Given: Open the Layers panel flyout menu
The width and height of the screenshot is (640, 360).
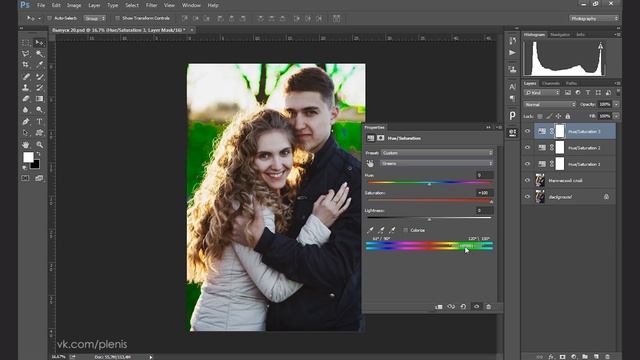Looking at the screenshot, I should tap(618, 83).
